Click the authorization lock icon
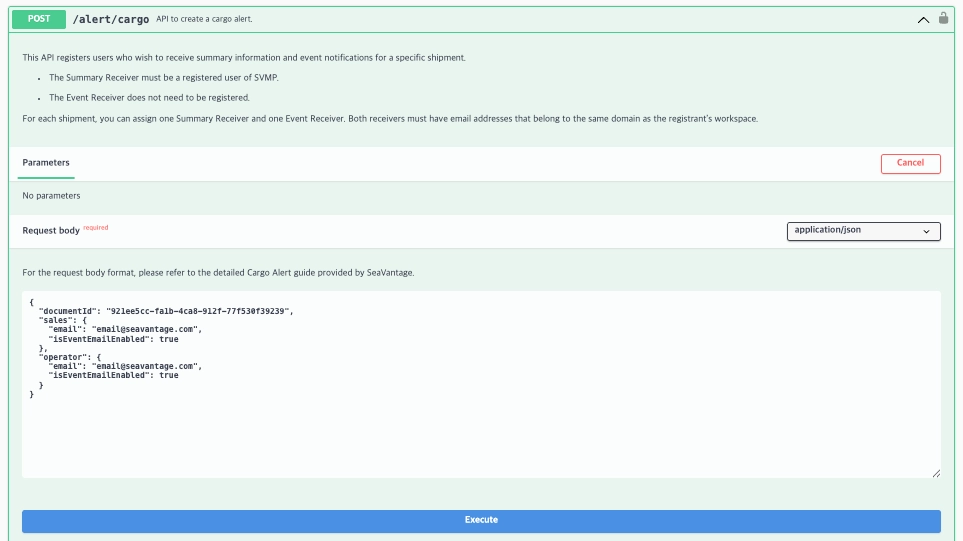The image size is (963, 541). click(943, 18)
